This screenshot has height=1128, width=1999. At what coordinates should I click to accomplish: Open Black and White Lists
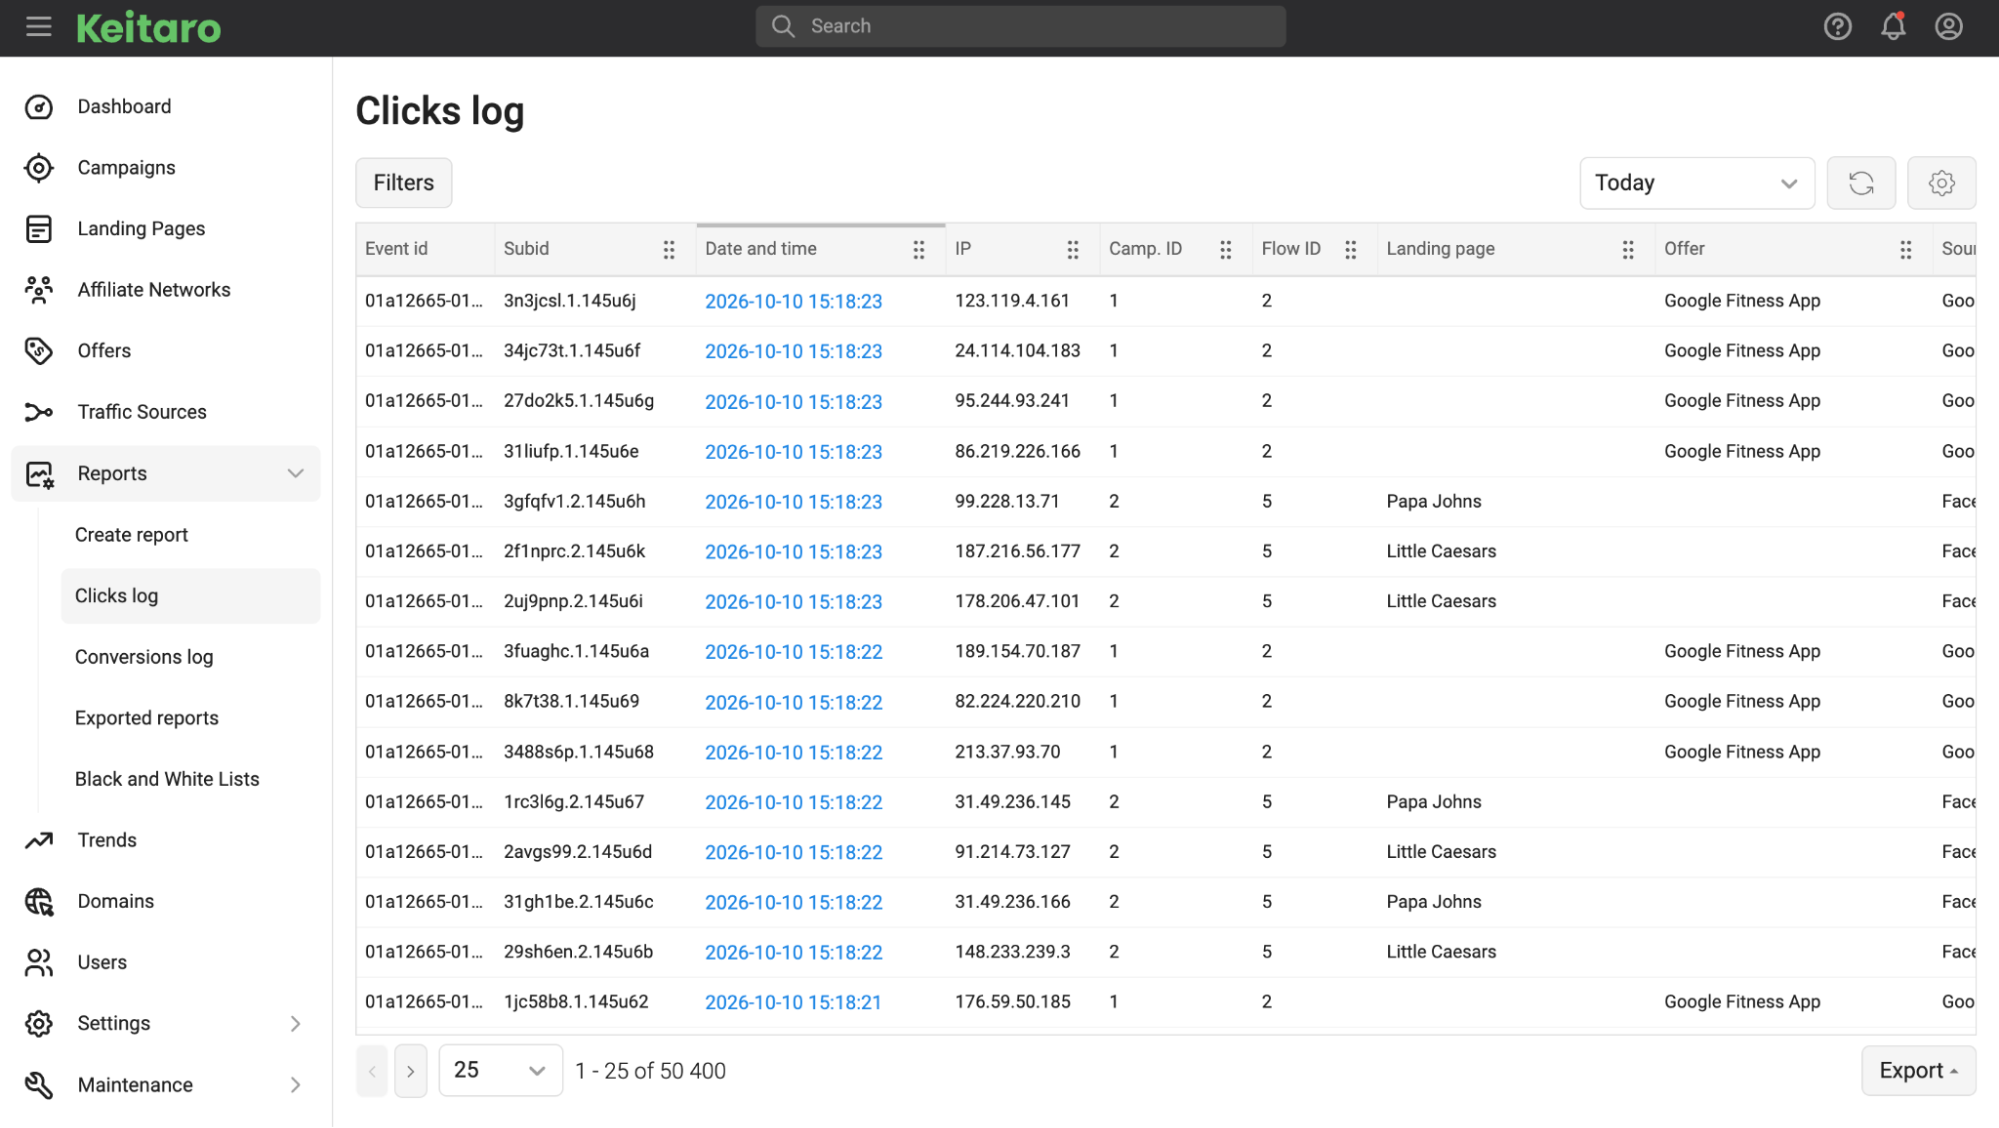[x=167, y=779]
